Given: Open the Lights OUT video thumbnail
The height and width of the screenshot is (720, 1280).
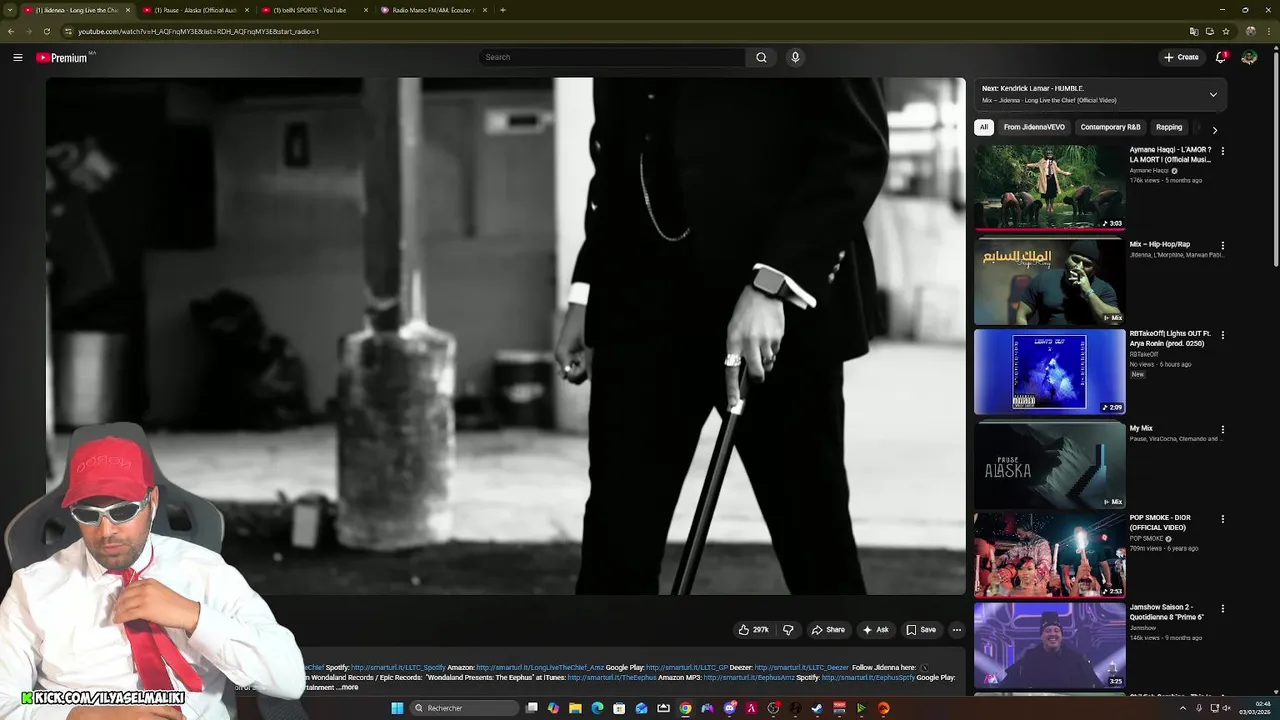Looking at the screenshot, I should [1049, 371].
